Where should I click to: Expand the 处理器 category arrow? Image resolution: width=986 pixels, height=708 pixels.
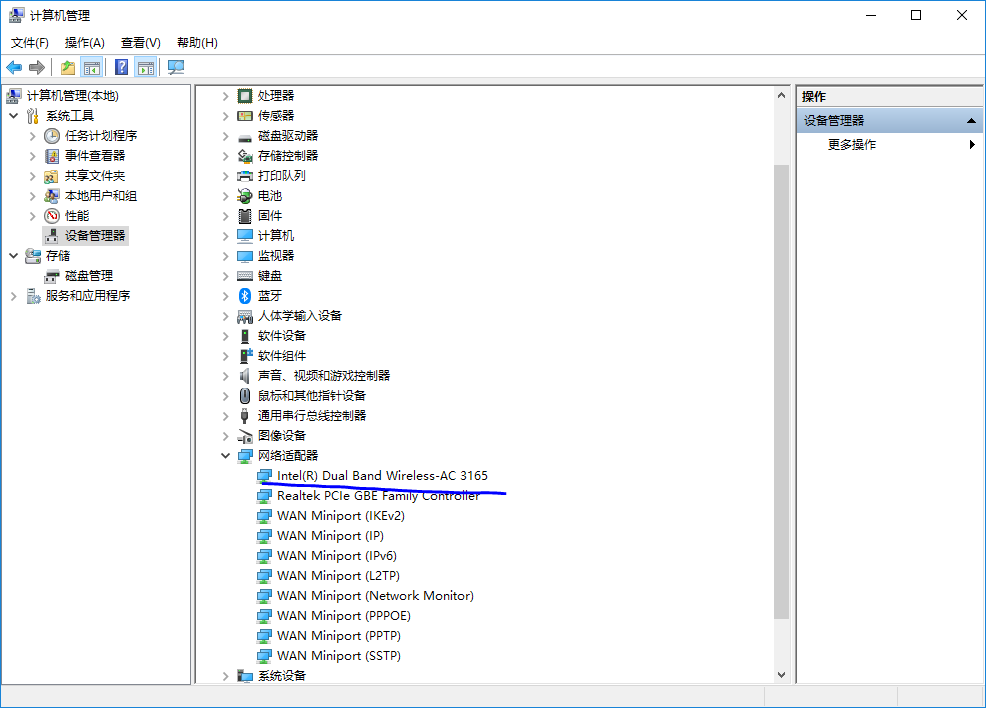tap(225, 96)
